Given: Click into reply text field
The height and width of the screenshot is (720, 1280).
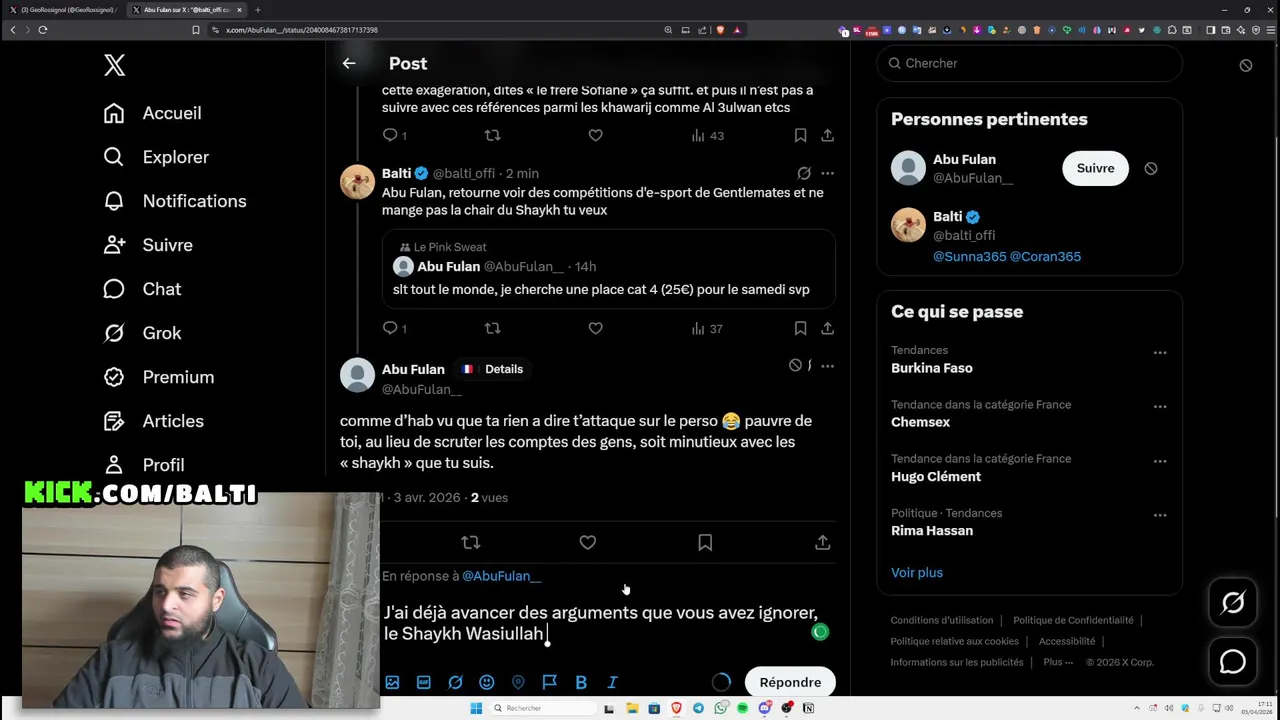Looking at the screenshot, I should 600,623.
